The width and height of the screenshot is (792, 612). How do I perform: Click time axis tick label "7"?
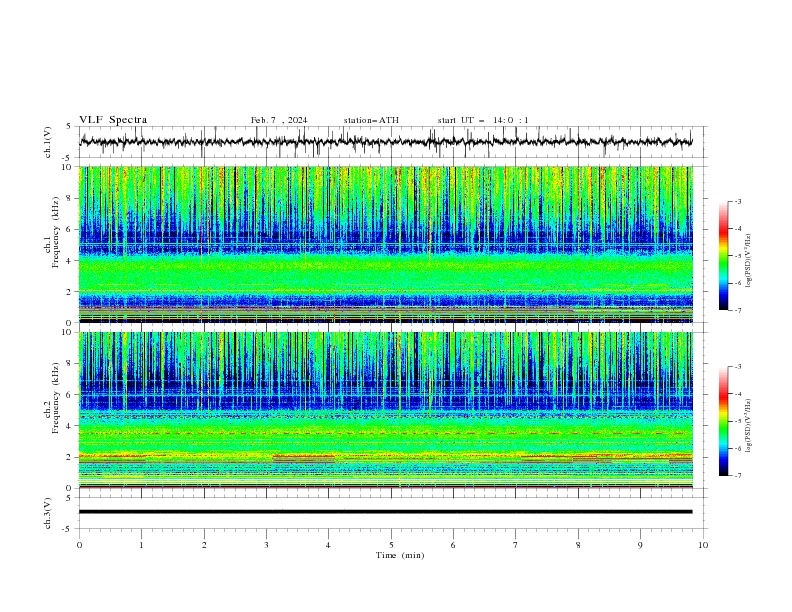pos(516,545)
